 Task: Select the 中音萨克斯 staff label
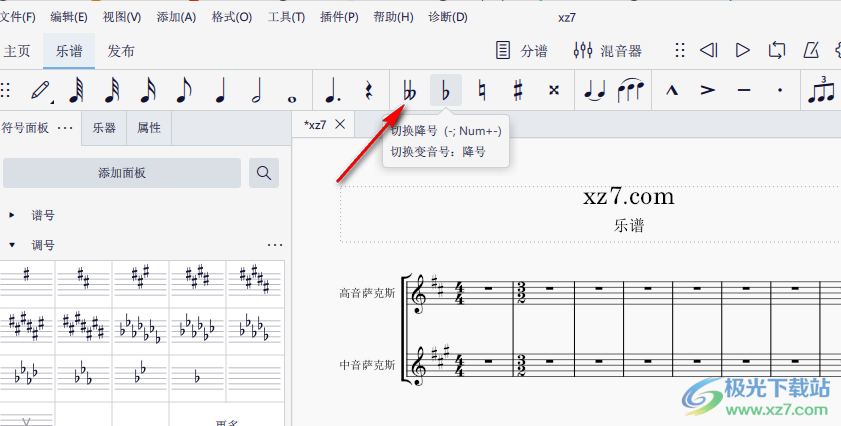[367, 365]
